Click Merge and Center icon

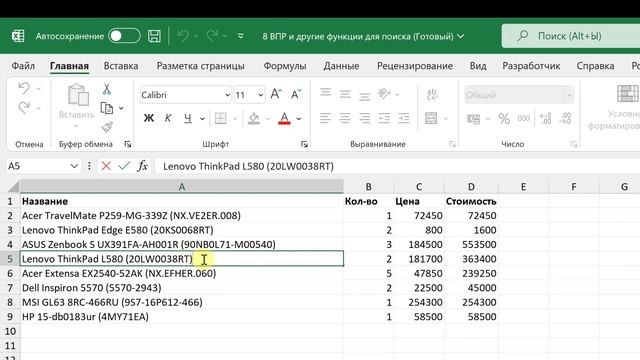(431, 118)
